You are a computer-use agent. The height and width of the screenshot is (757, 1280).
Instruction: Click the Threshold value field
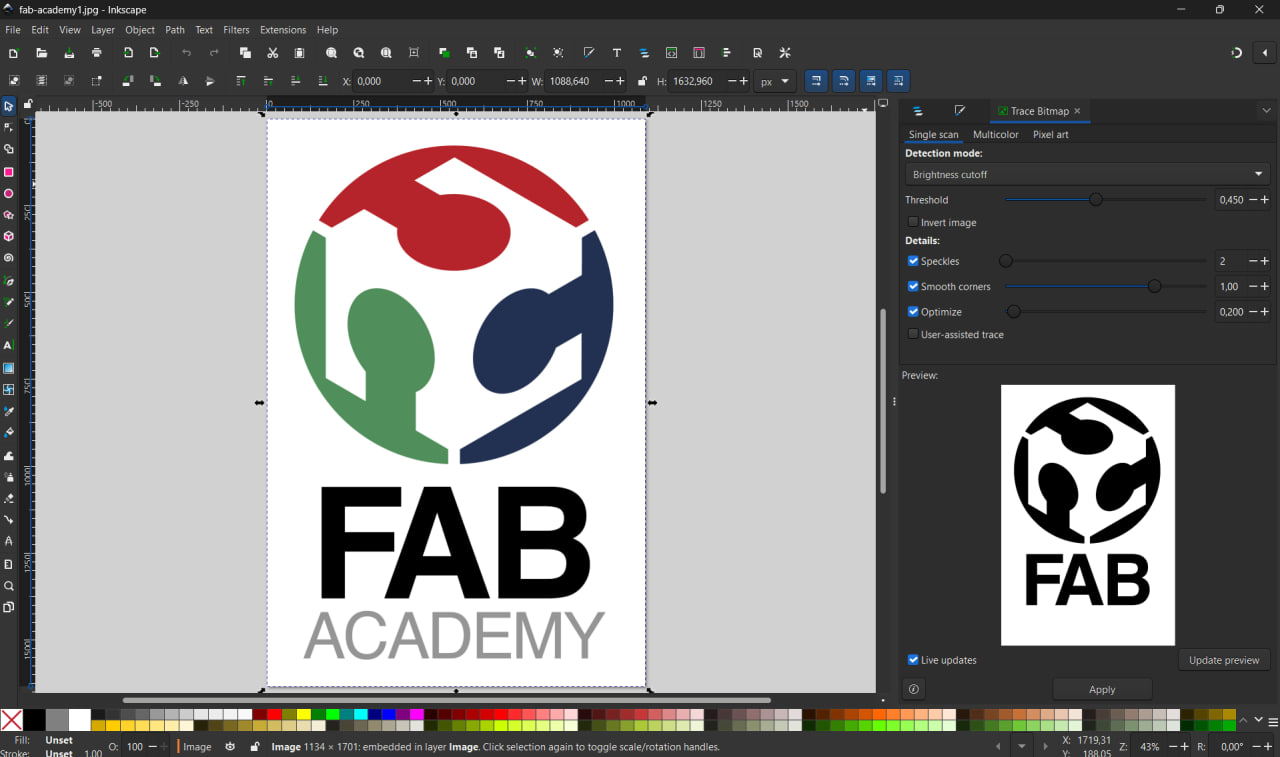point(1231,200)
